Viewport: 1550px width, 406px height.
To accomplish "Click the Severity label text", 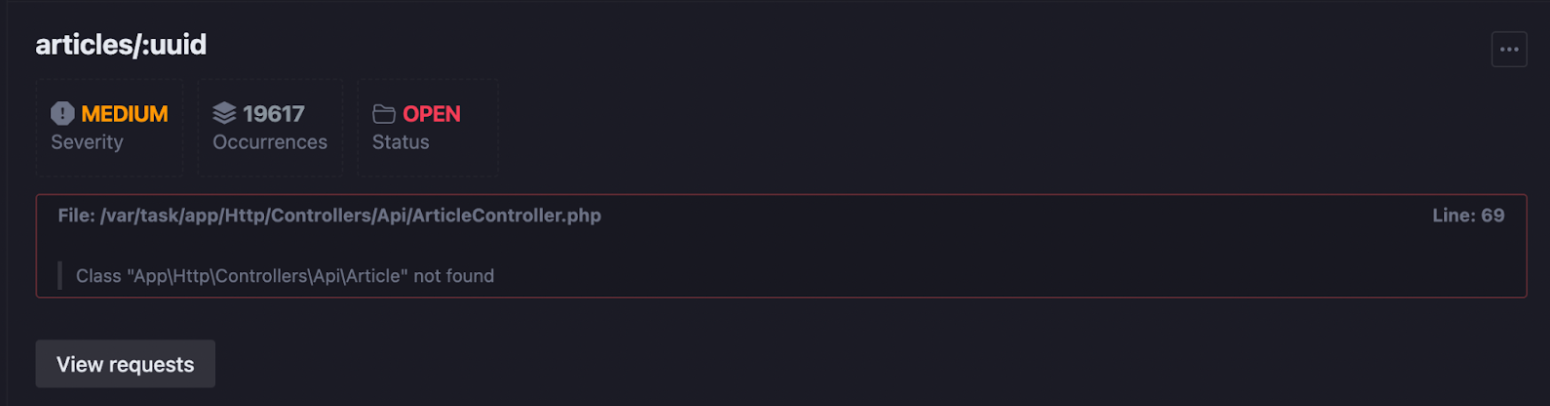I will pos(87,142).
